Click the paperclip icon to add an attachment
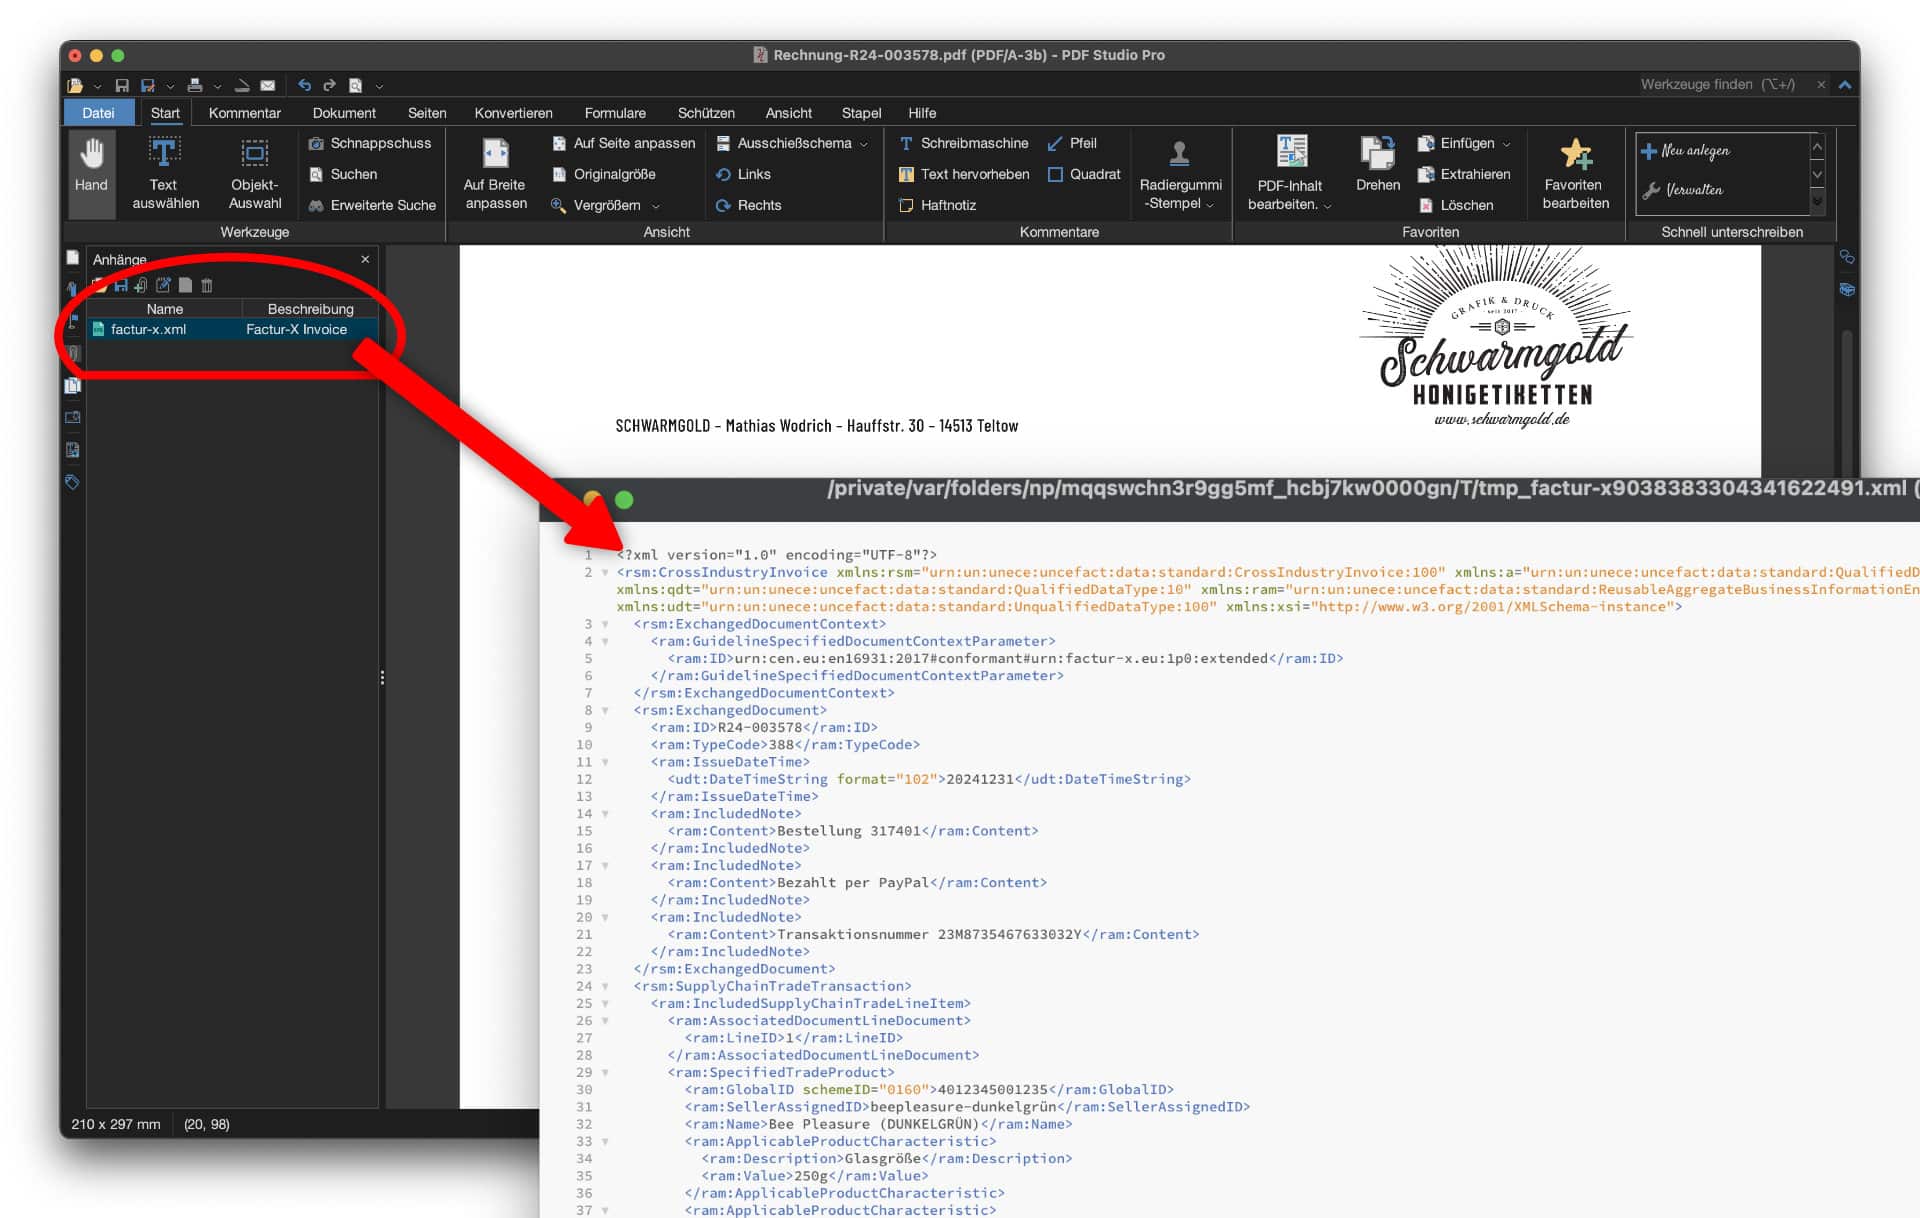The image size is (1920, 1218). coord(142,287)
